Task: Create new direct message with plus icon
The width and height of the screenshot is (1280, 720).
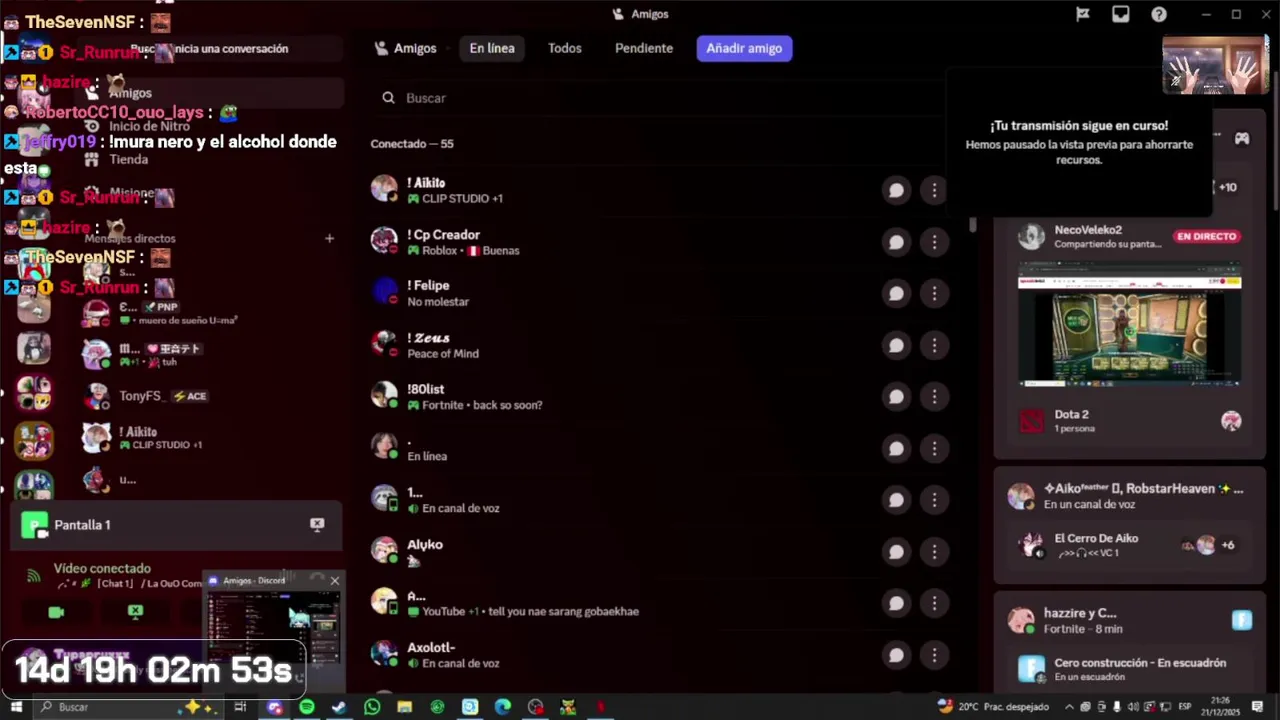Action: [329, 238]
